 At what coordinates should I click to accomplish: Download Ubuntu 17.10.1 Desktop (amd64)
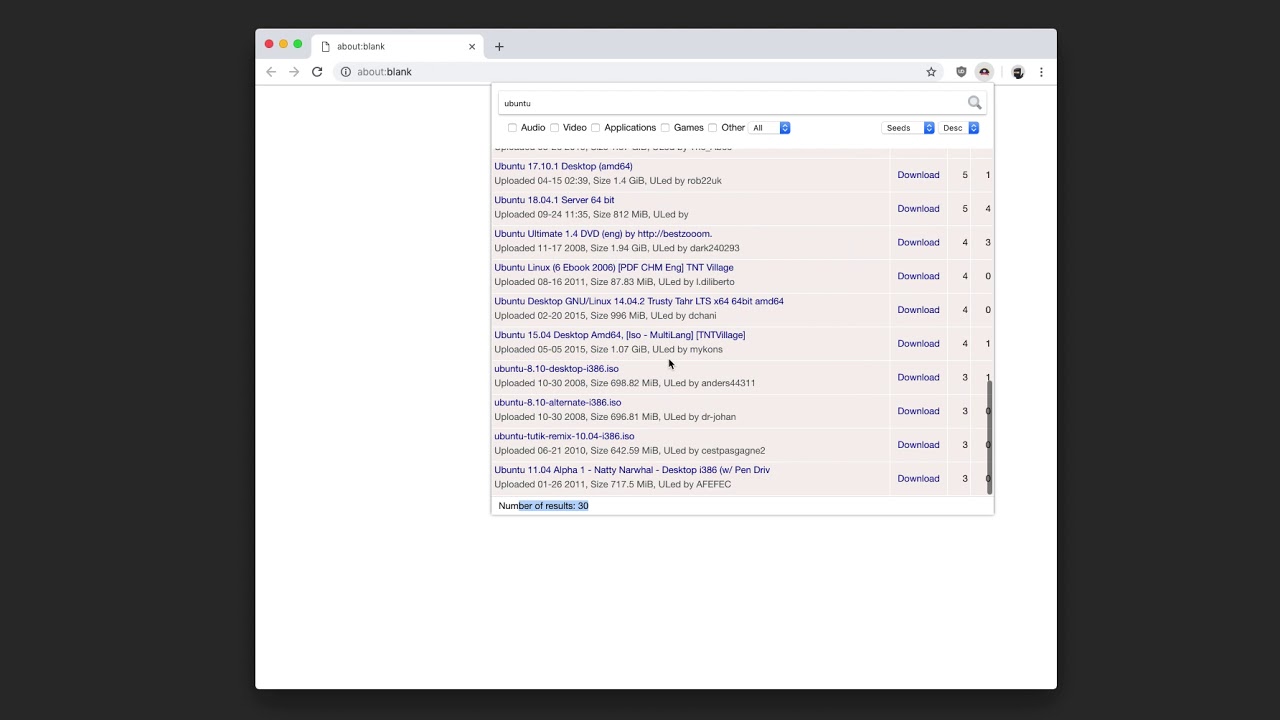(918, 175)
